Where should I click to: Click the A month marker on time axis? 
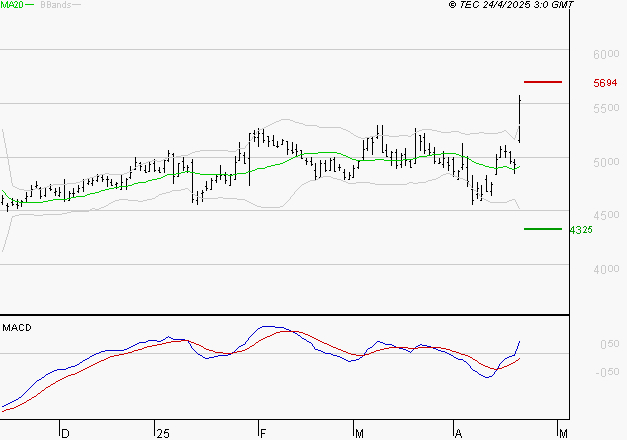click(459, 433)
